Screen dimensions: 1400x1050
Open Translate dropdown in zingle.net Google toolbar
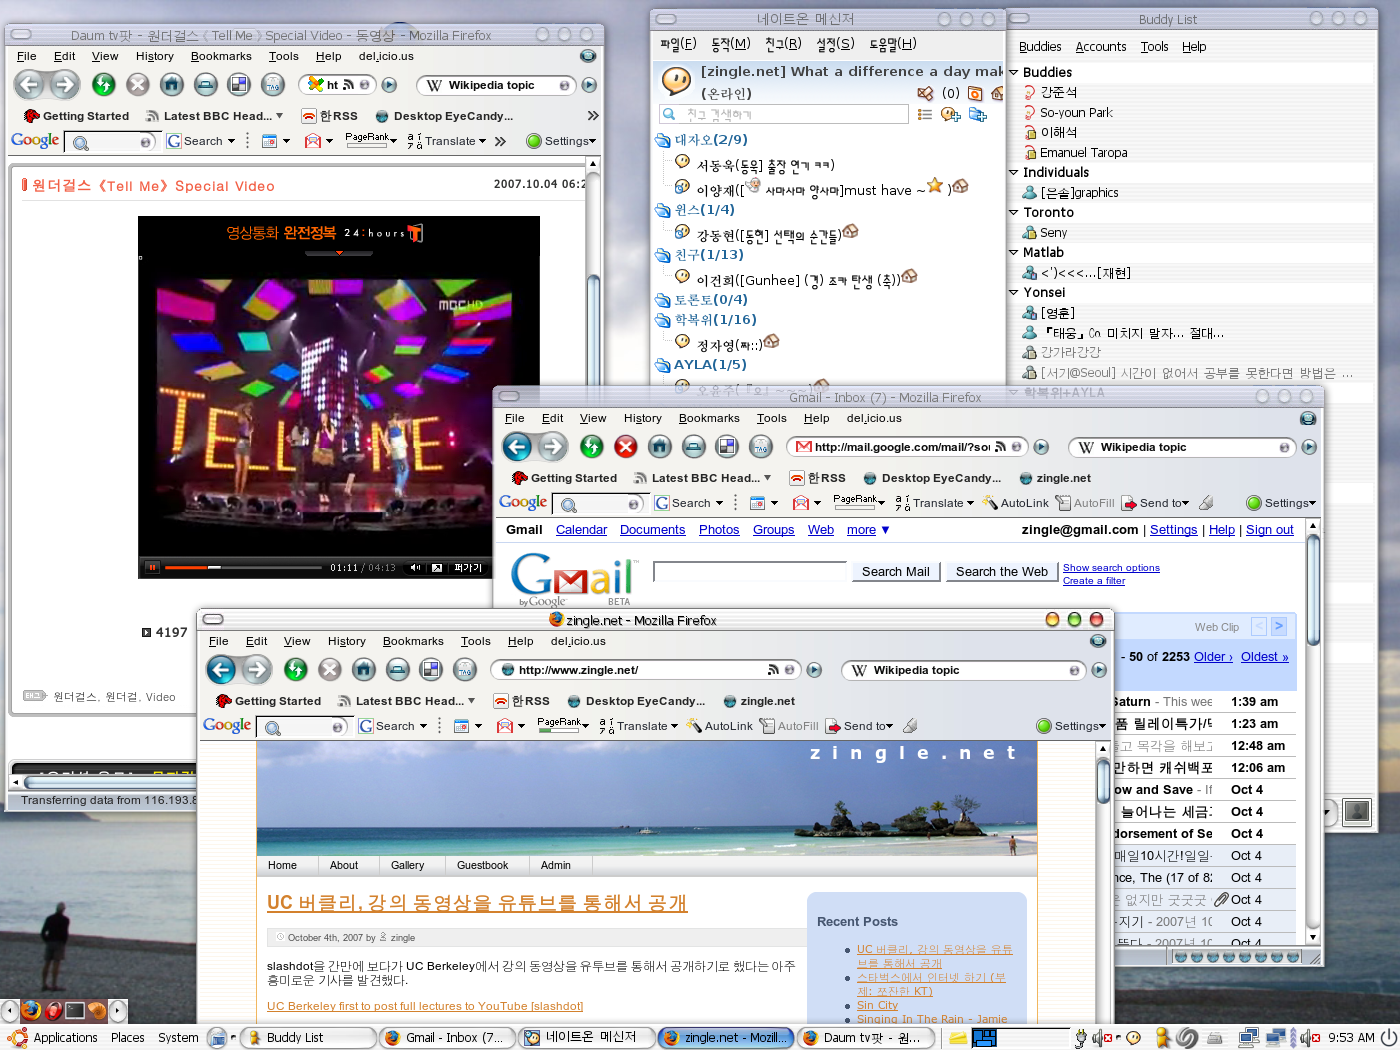click(x=675, y=726)
